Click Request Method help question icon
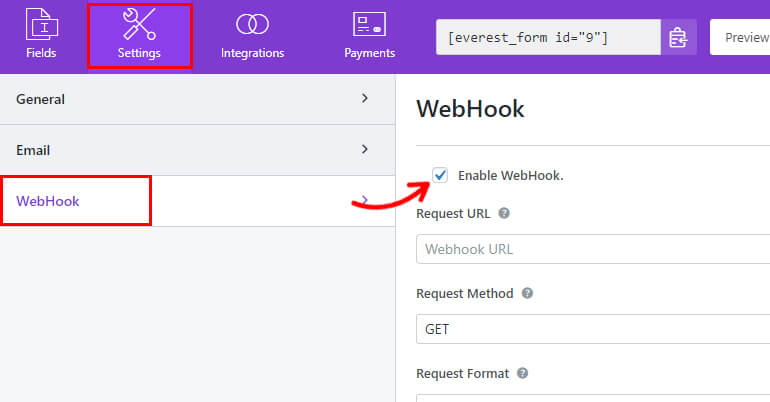This screenshot has height=402, width=770. (x=527, y=294)
